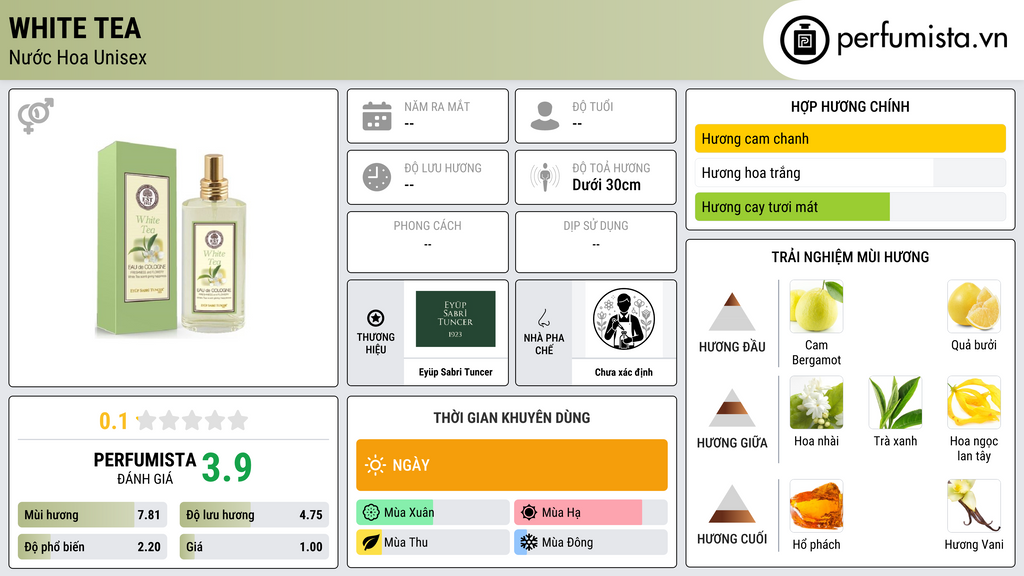Click the Phong cách card
The width and height of the screenshot is (1024, 576).
[x=428, y=242]
